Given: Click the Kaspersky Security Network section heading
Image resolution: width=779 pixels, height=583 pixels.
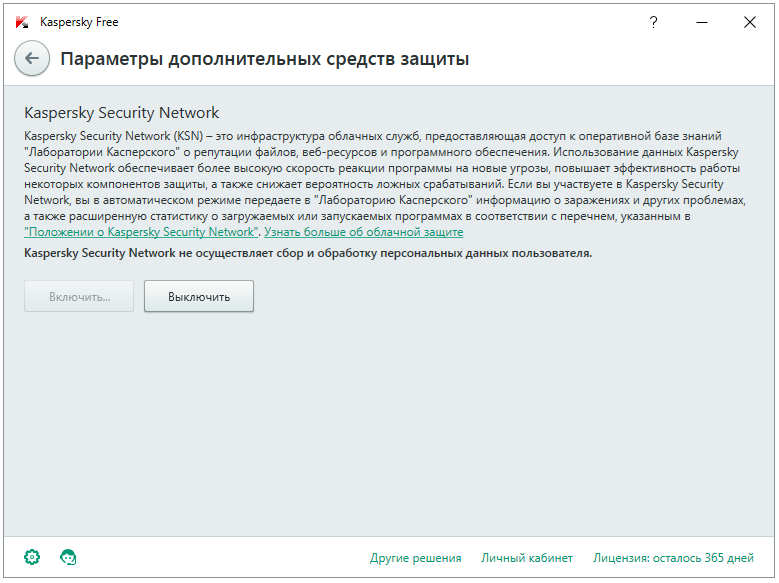Looking at the screenshot, I should [121, 113].
